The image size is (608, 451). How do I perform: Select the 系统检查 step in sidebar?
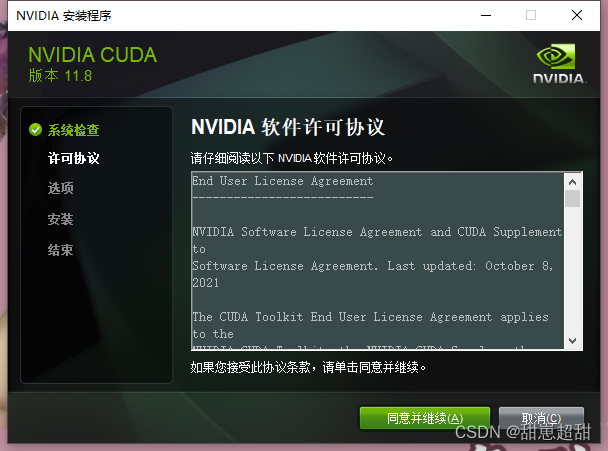click(73, 130)
